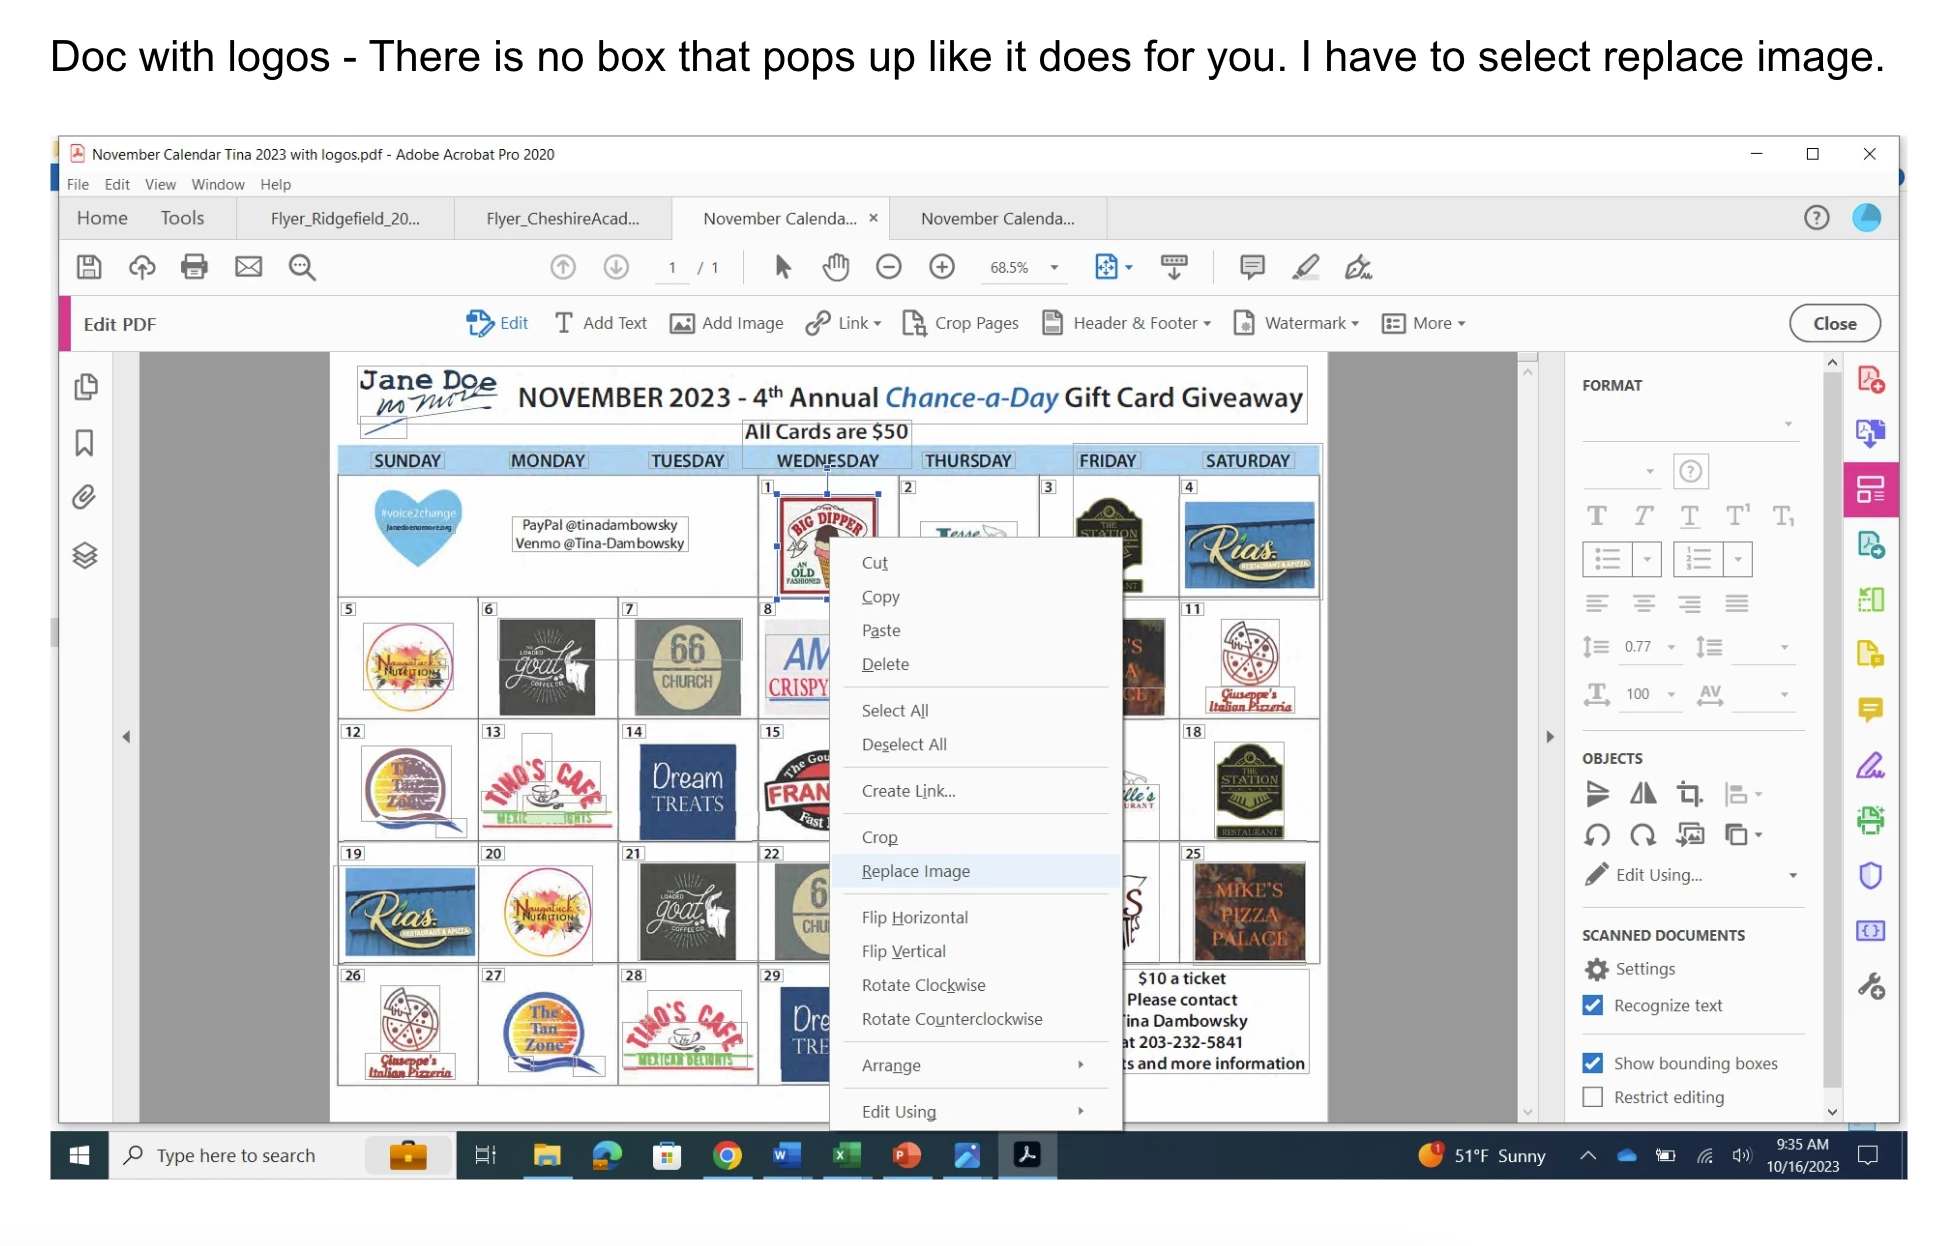Click the Zoom in plus icon
The image size is (1948, 1246).
click(941, 267)
